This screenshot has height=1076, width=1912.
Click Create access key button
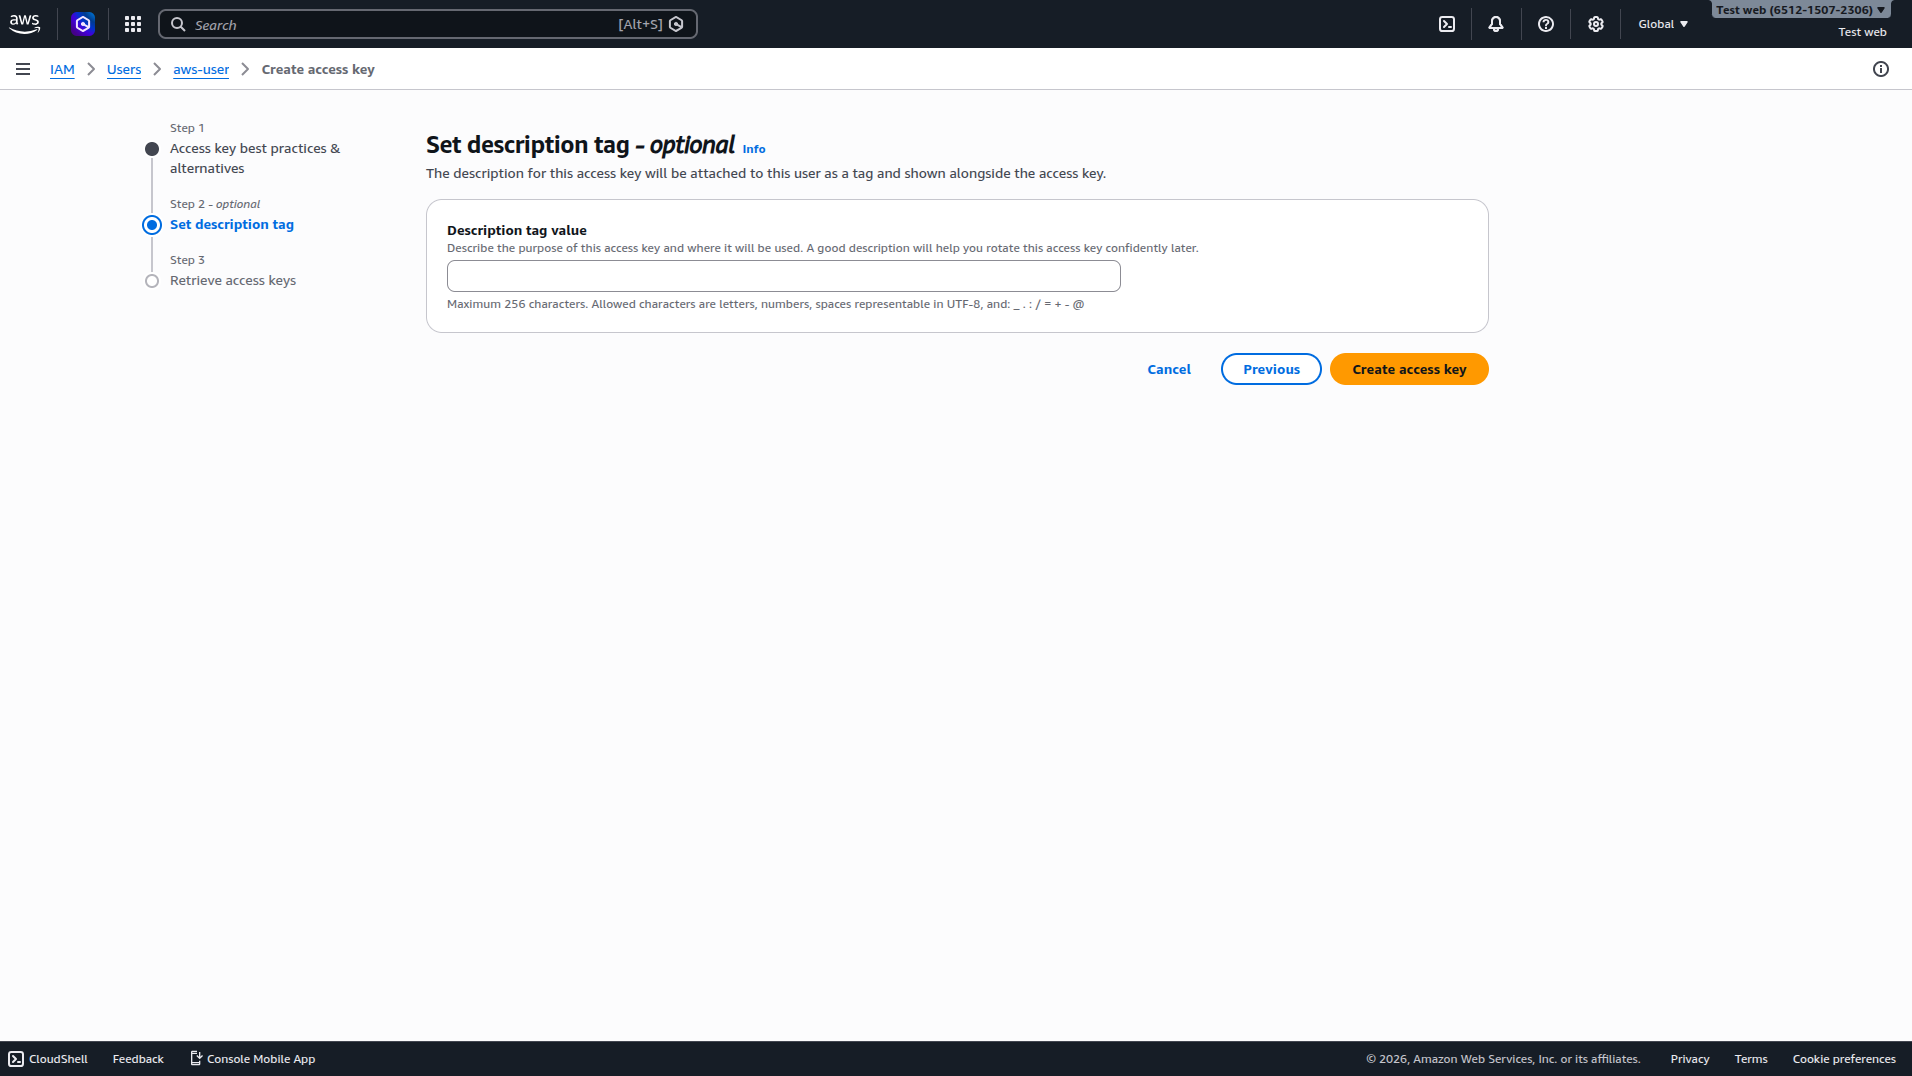pyautogui.click(x=1409, y=369)
